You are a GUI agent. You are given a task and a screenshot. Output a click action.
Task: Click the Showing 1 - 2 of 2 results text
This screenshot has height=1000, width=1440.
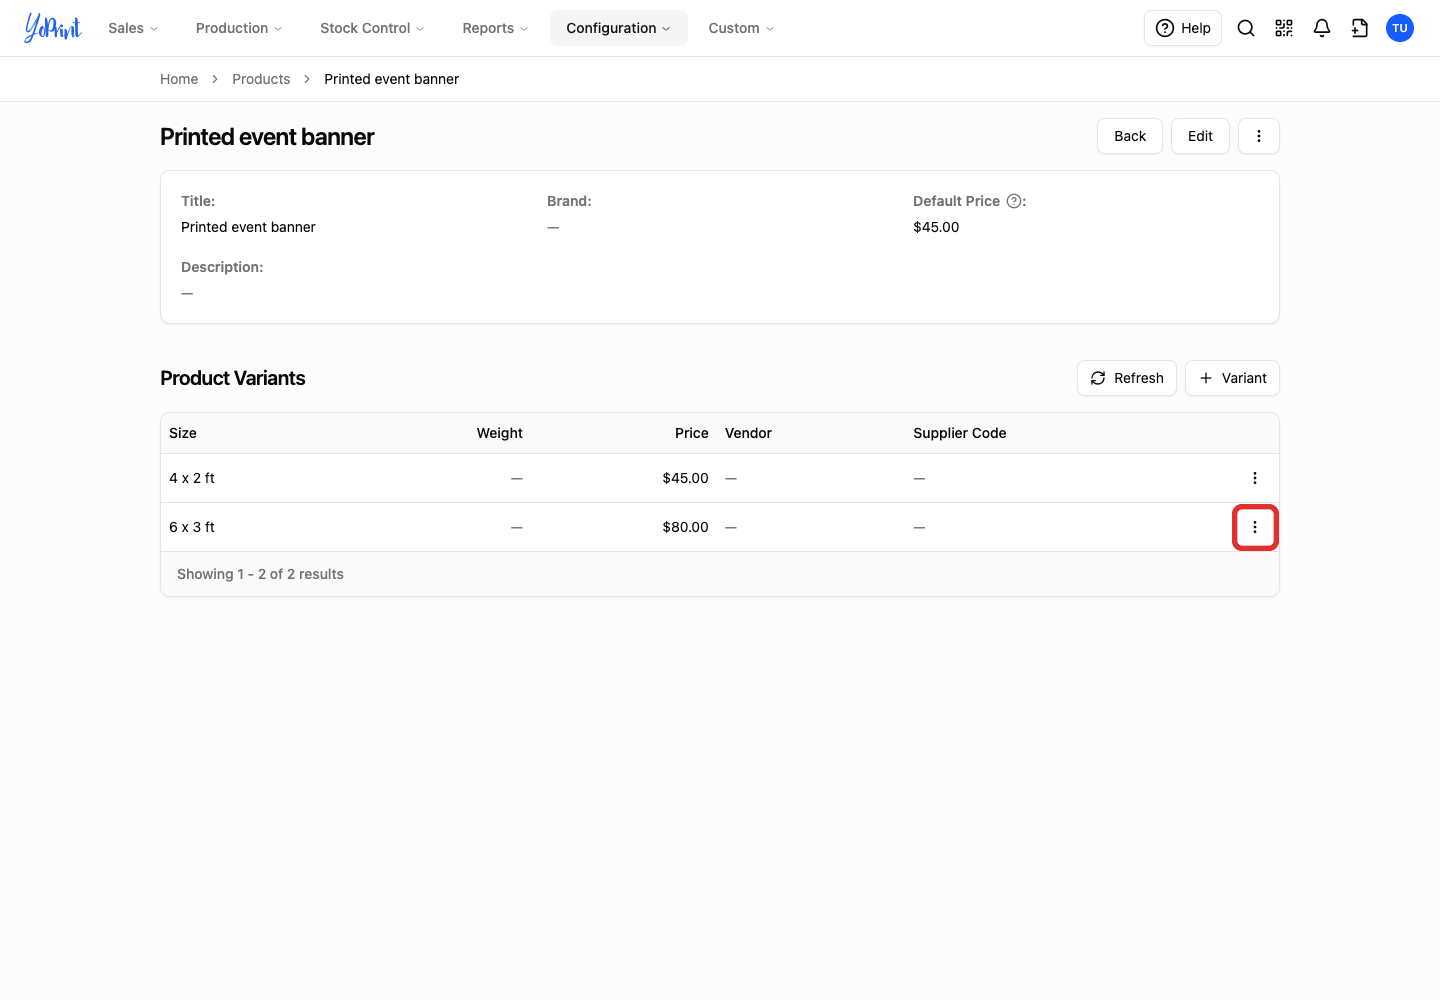coord(260,574)
